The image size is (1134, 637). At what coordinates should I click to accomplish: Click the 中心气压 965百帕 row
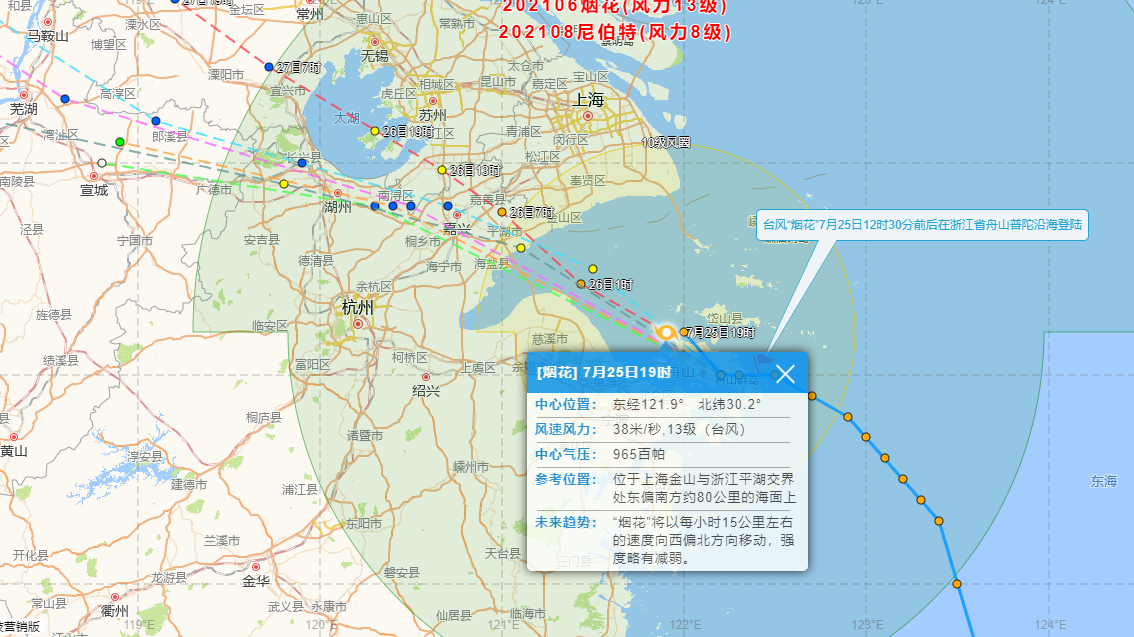click(x=662, y=454)
